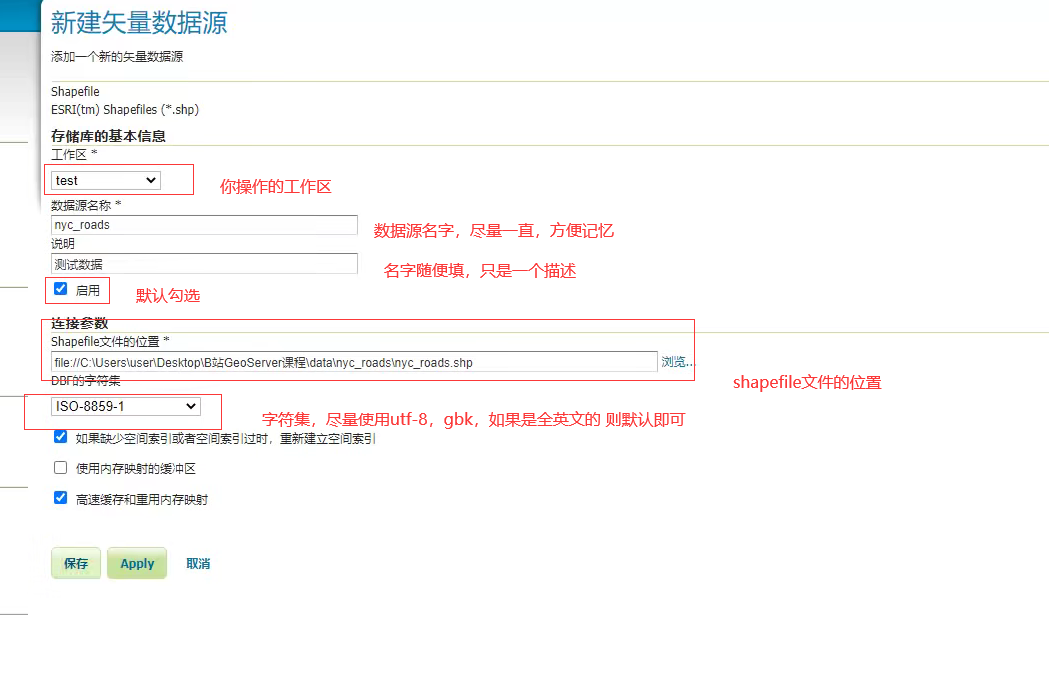
Task: Toggle the 启用 checkbox
Action: click(61, 289)
